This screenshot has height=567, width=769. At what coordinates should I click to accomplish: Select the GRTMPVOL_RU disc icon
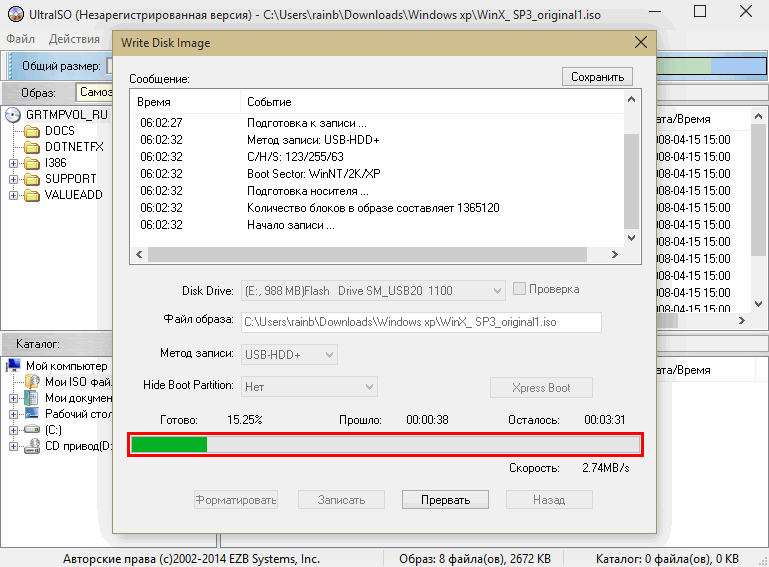pyautogui.click(x=13, y=115)
